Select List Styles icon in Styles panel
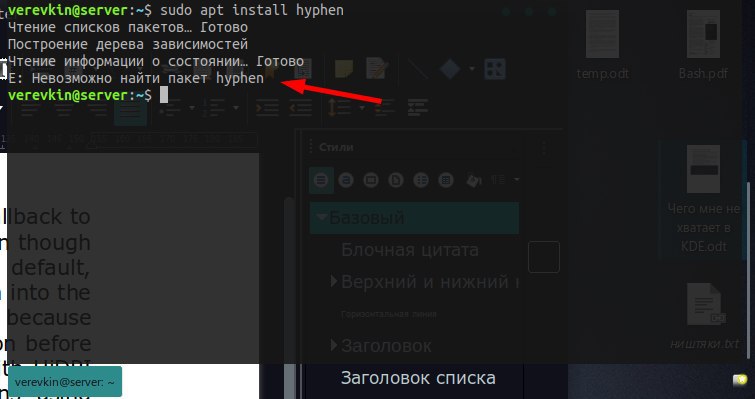Screen dimensions: 755x399 tap(421, 180)
